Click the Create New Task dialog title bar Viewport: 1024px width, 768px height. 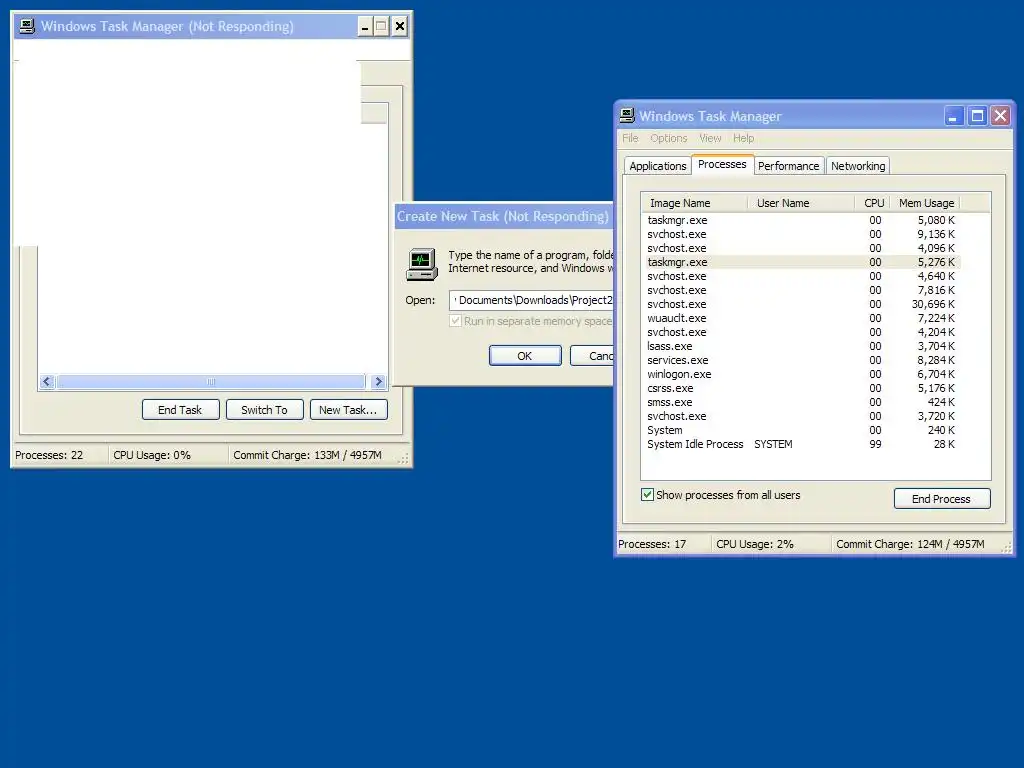coord(504,216)
